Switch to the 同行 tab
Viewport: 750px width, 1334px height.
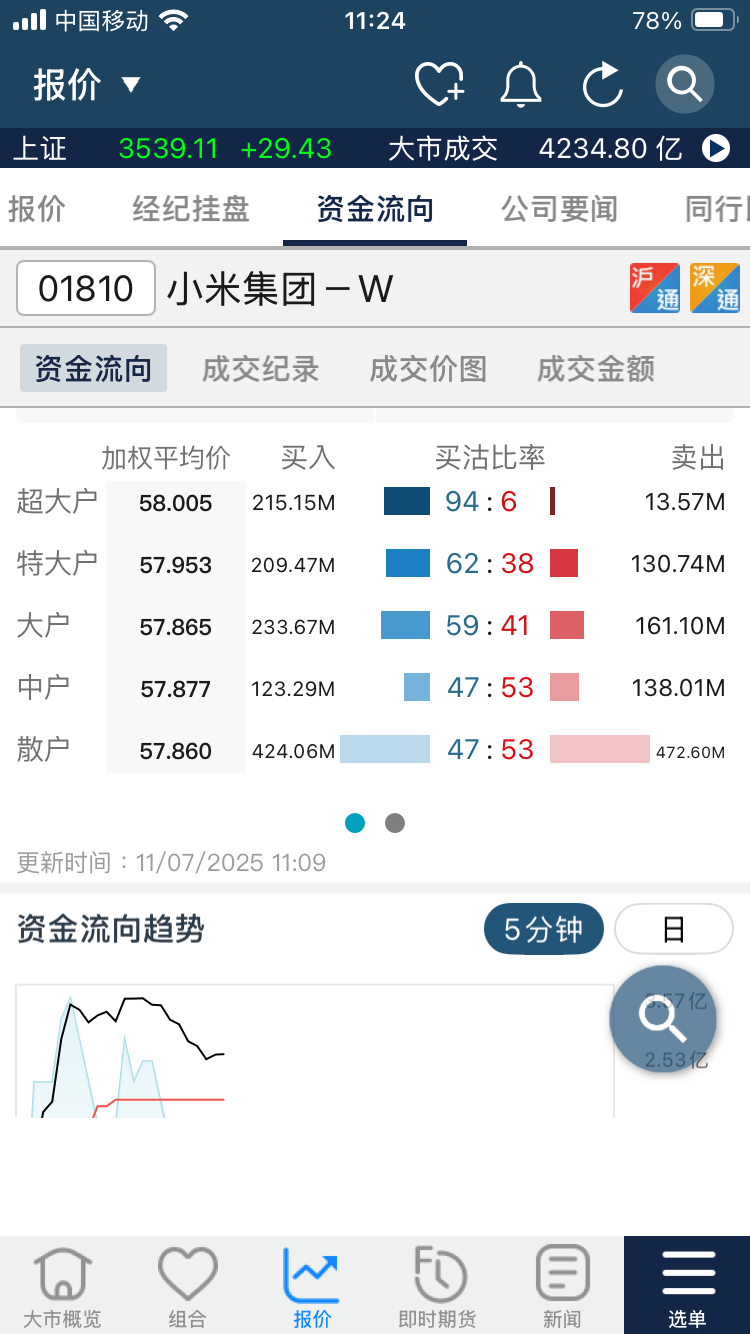(x=717, y=209)
